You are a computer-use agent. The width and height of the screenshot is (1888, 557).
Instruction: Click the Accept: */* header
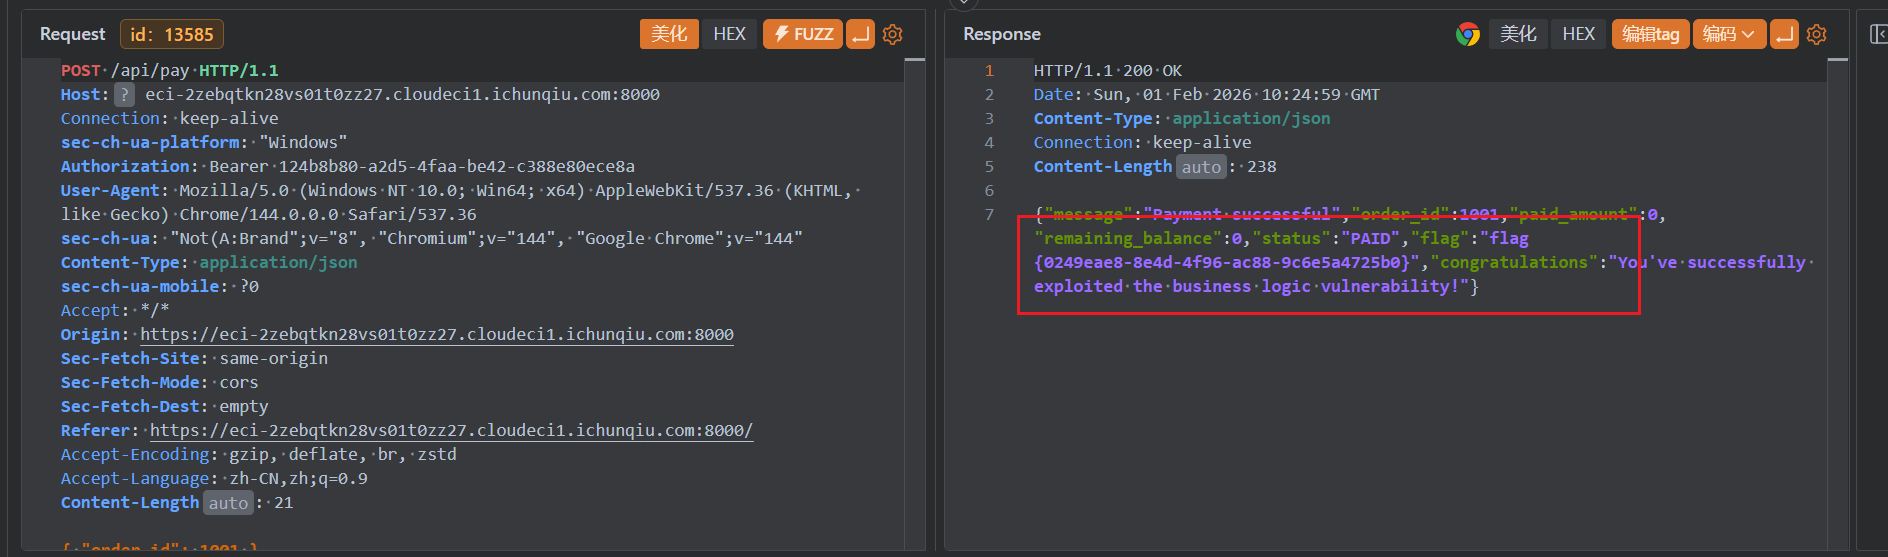tap(115, 310)
